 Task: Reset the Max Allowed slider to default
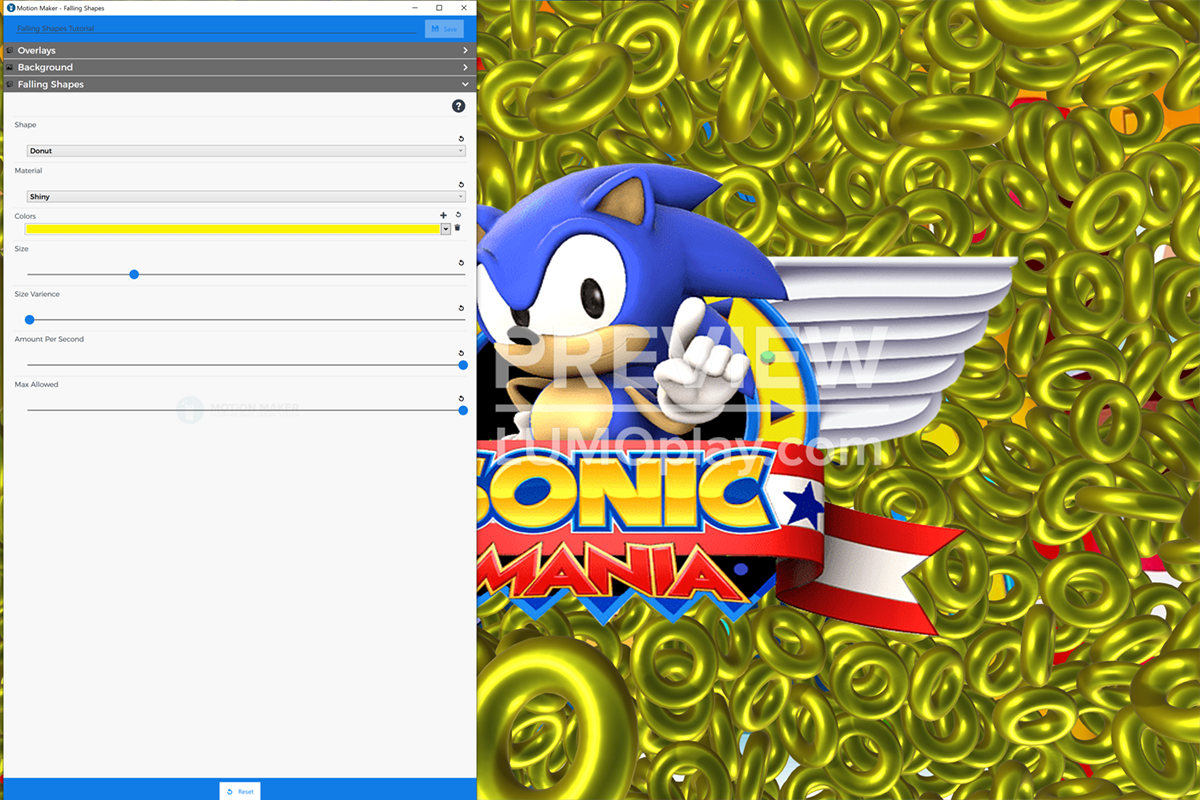pos(461,398)
